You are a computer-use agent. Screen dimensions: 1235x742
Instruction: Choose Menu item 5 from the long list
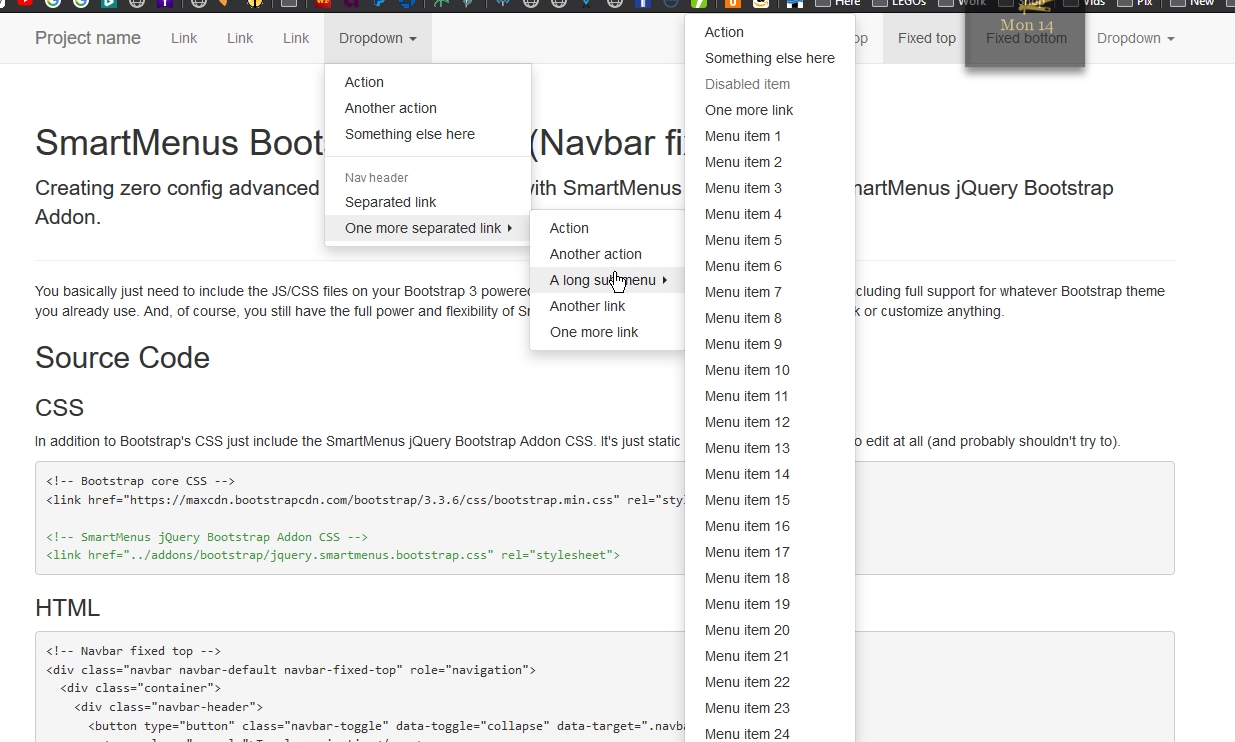[743, 240]
